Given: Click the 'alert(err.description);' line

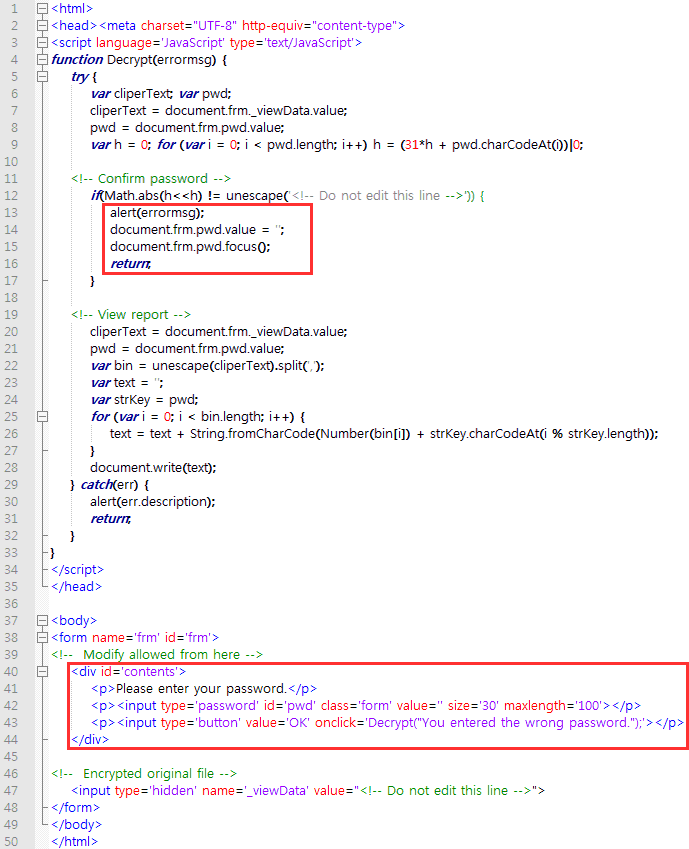Looking at the screenshot, I should 153,502.
